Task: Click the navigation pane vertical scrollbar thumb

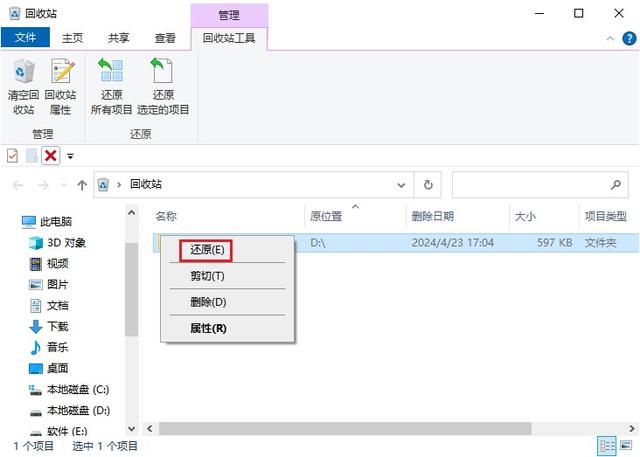Action: 131,289
